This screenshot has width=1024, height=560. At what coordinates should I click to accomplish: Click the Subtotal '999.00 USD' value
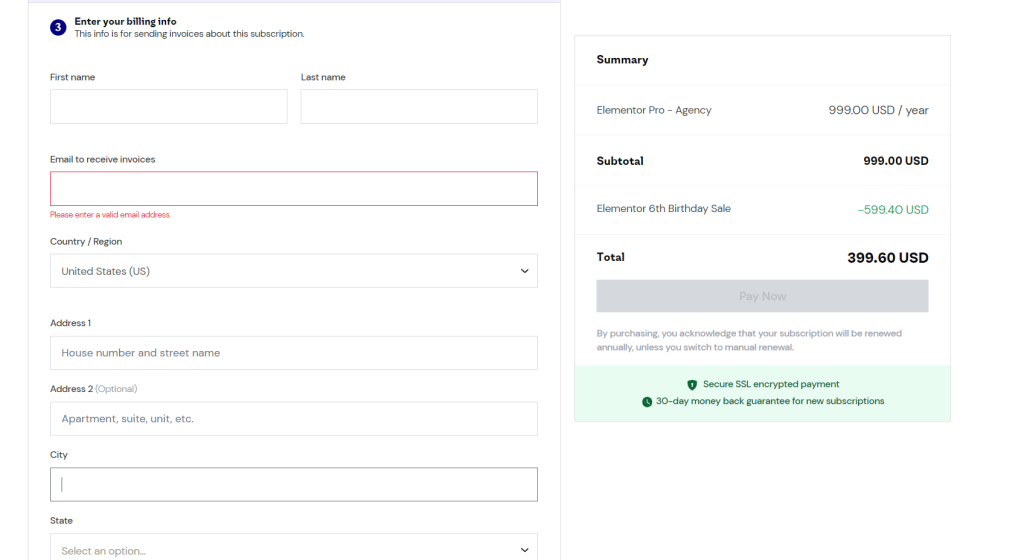pos(895,161)
